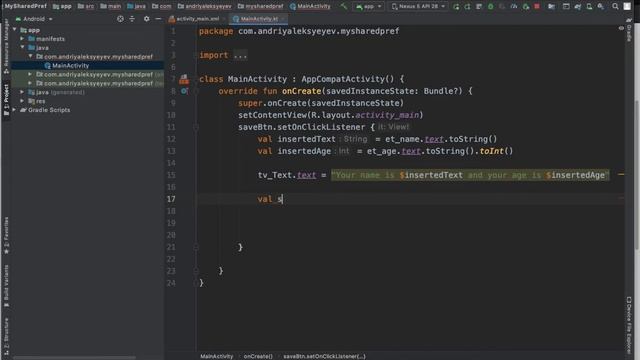
Task: Place cursor after 'val s' on line 17
Action: pos(283,199)
